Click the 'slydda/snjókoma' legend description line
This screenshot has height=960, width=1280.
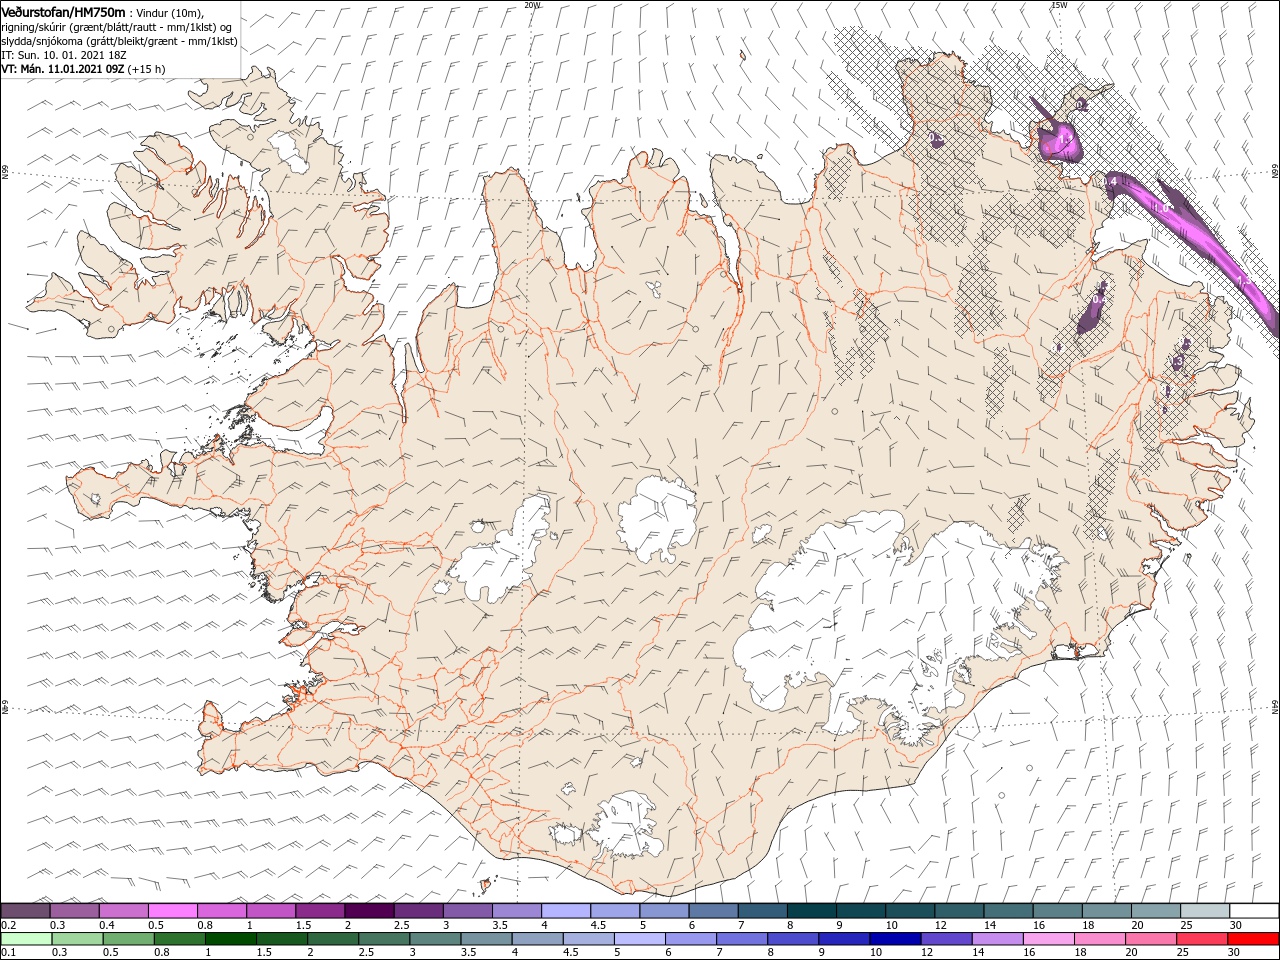[119, 41]
